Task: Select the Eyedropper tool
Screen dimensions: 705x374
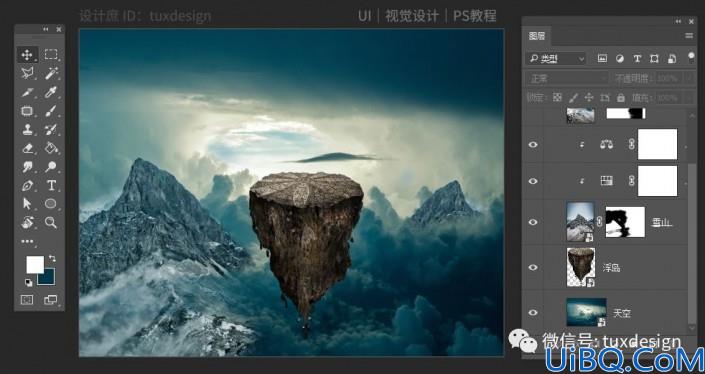Action: tap(51, 92)
